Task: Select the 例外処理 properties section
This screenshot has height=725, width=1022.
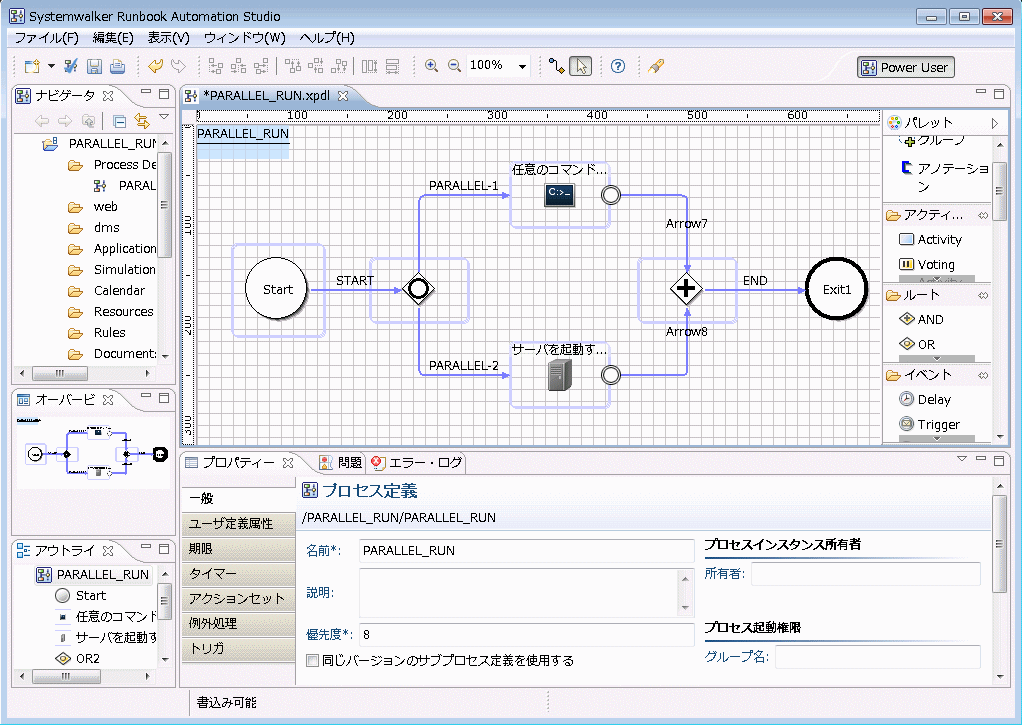Action: tap(239, 623)
